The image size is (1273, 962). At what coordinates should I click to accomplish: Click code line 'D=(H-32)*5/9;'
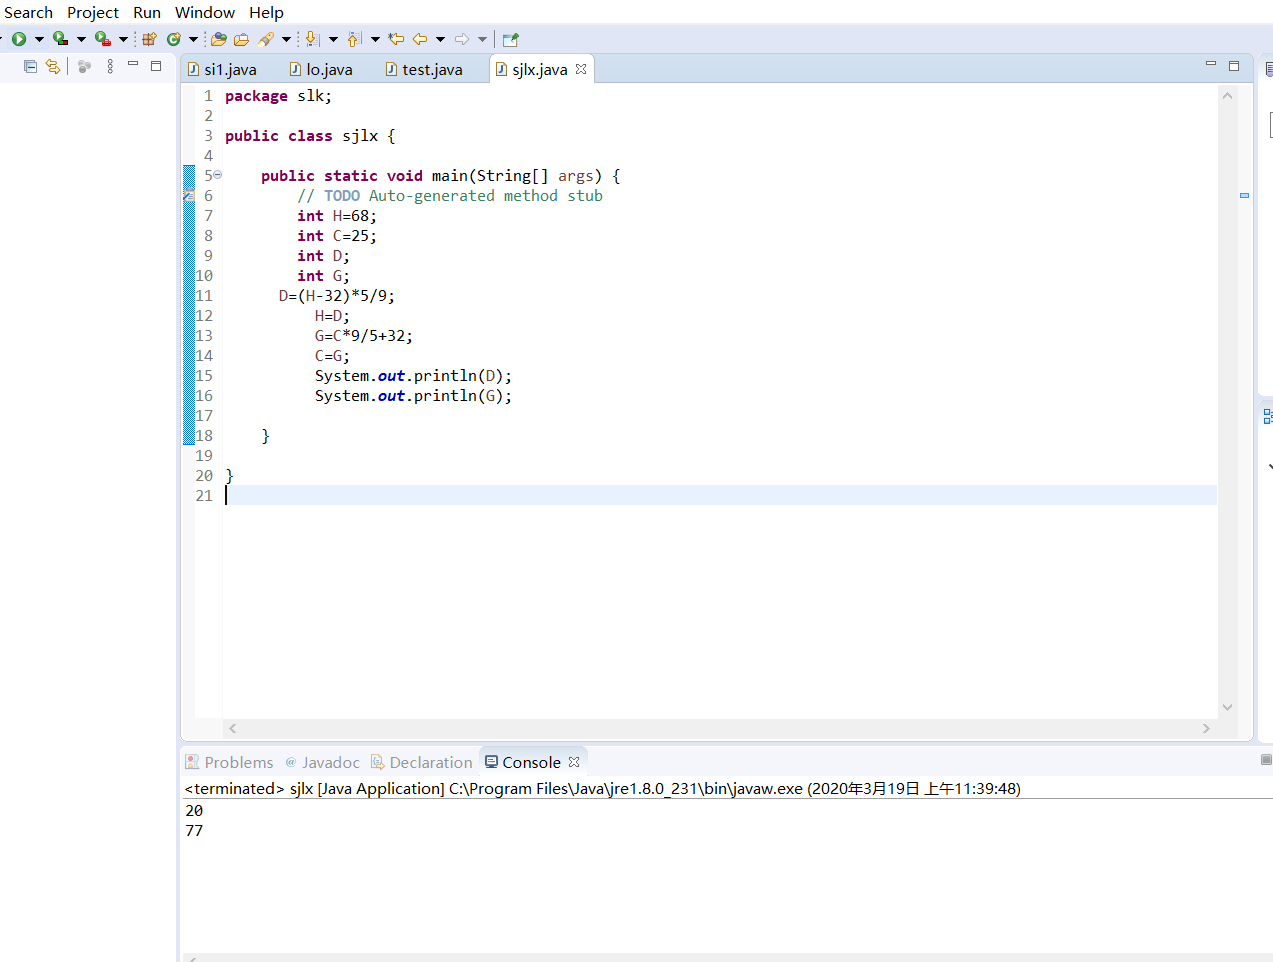[337, 296]
